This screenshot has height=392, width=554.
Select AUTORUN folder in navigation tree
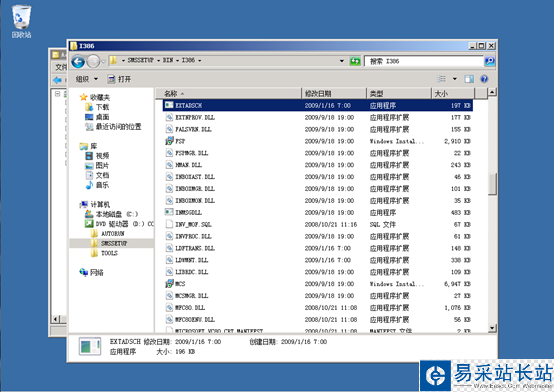(x=113, y=233)
